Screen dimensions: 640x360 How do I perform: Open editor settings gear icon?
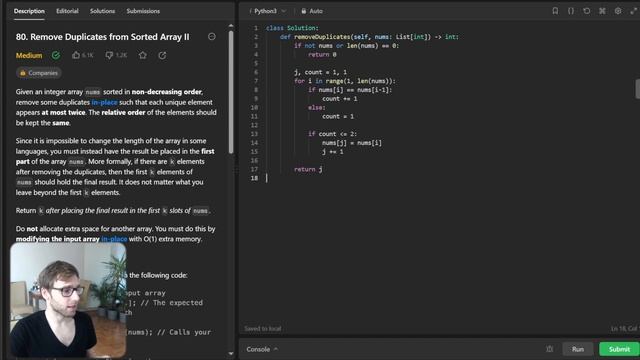coord(618,11)
